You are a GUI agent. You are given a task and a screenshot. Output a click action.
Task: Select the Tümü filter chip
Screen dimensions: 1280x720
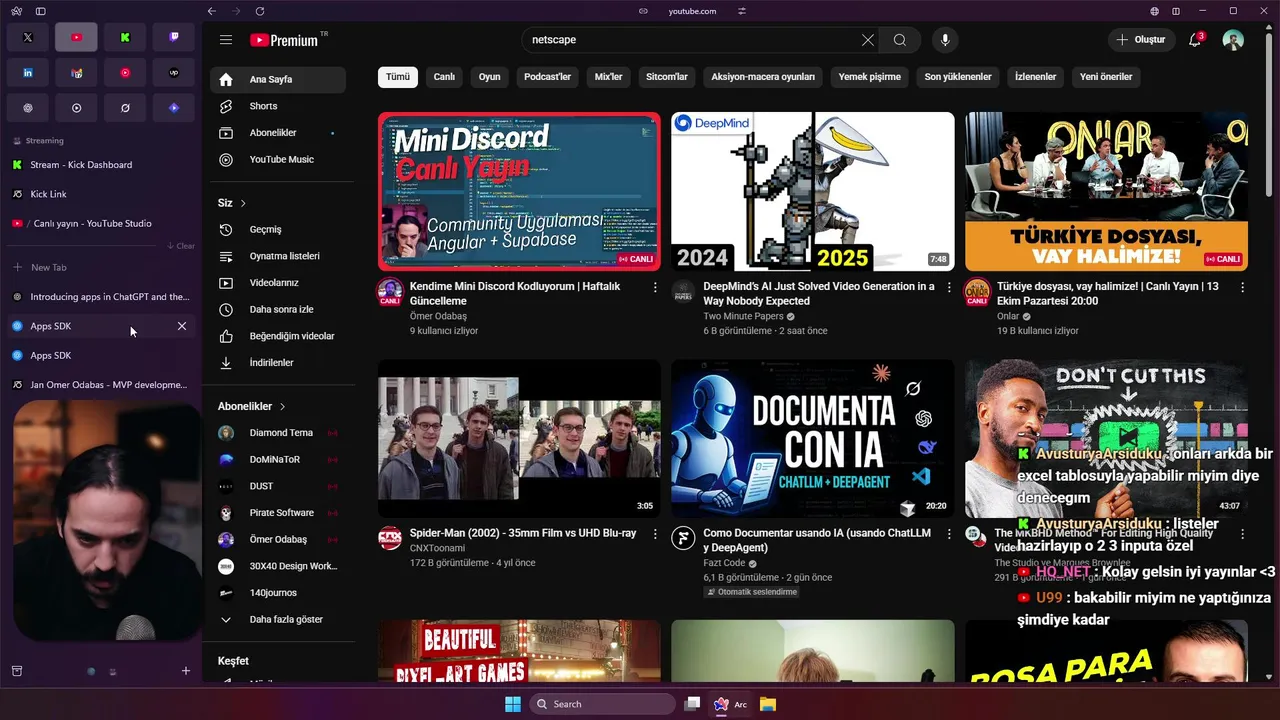398,77
